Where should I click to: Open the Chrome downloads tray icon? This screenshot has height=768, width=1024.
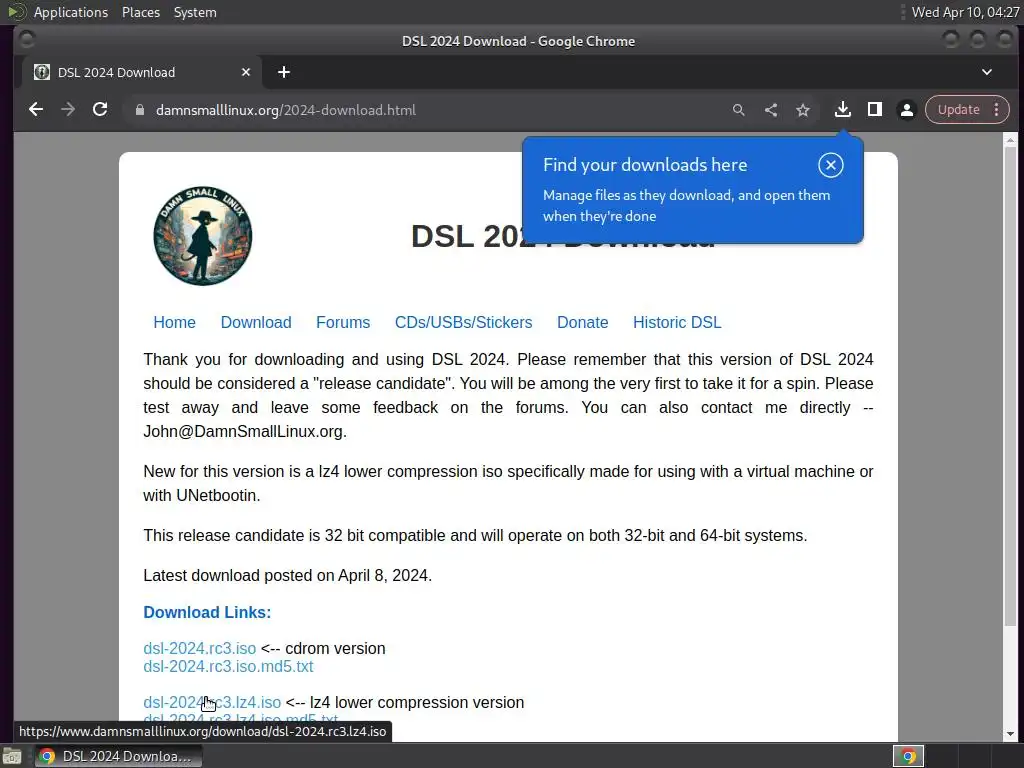point(842,110)
